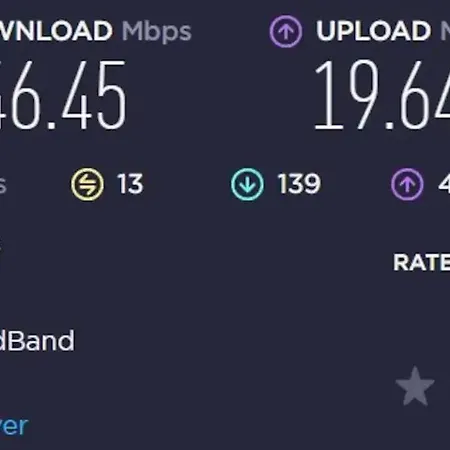Click the purple upload arrow icon beside UPLOAD
Image resolution: width=450 pixels, height=450 pixels.
tap(286, 31)
